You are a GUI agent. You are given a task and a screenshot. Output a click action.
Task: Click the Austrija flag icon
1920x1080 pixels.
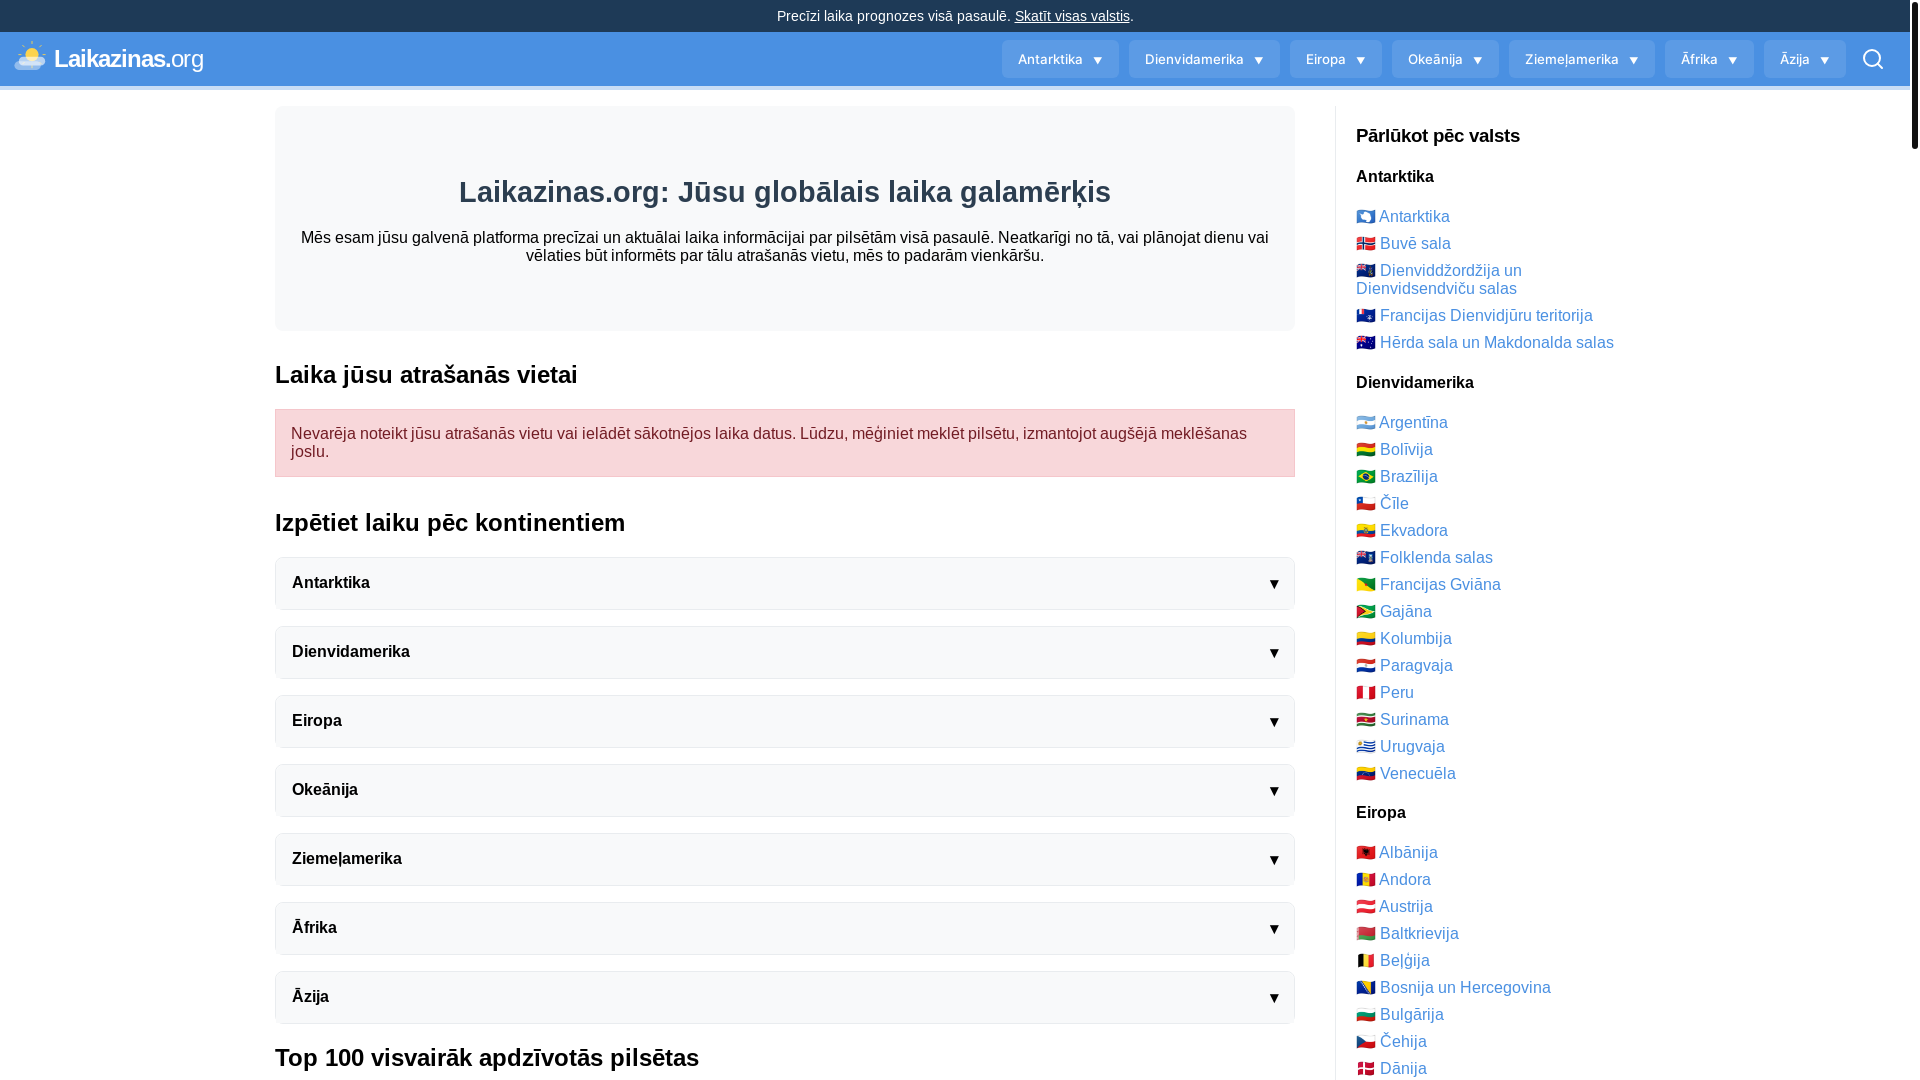pyautogui.click(x=1365, y=907)
